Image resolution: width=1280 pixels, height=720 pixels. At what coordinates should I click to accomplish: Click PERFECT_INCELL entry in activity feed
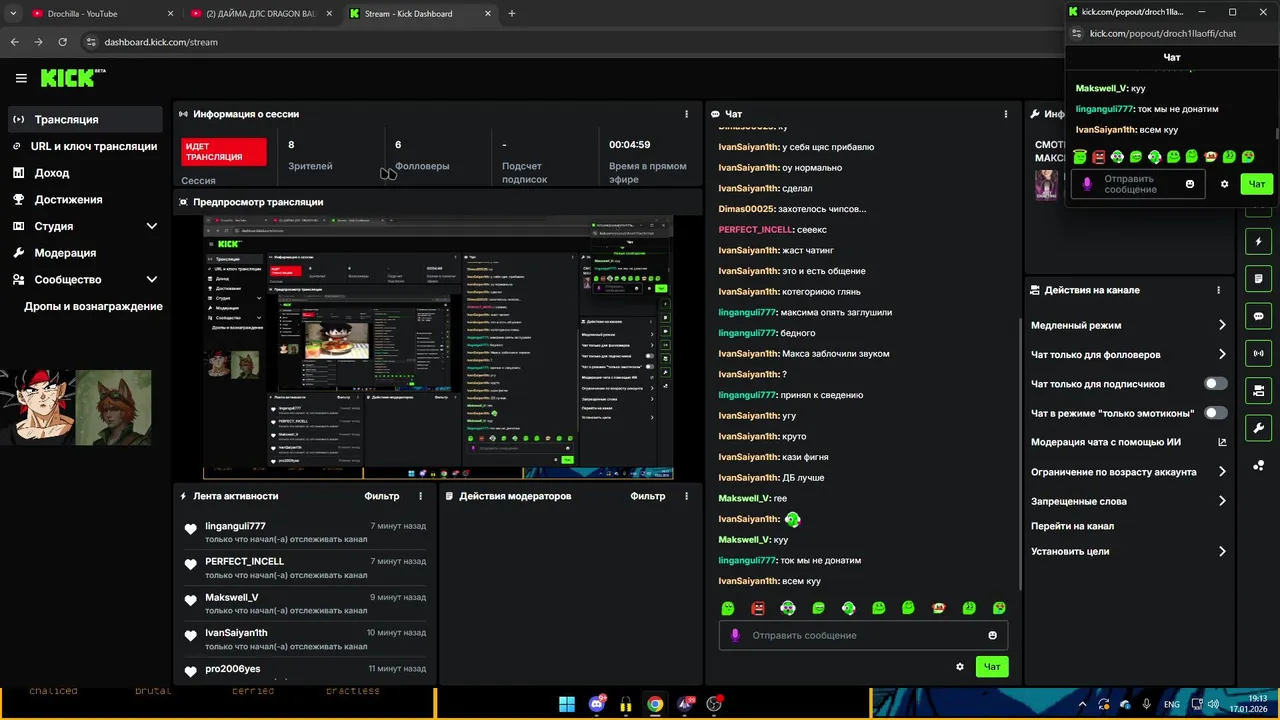point(304,567)
